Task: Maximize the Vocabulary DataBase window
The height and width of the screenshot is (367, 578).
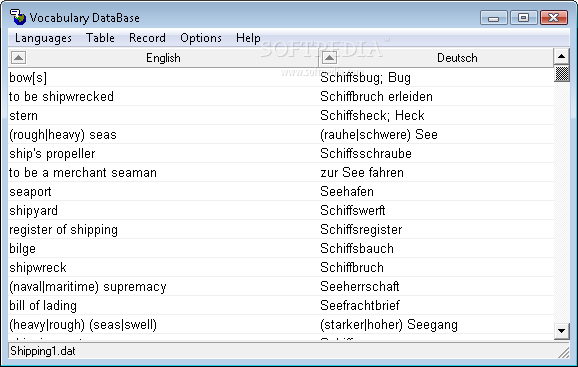Action: pyautogui.click(x=523, y=18)
